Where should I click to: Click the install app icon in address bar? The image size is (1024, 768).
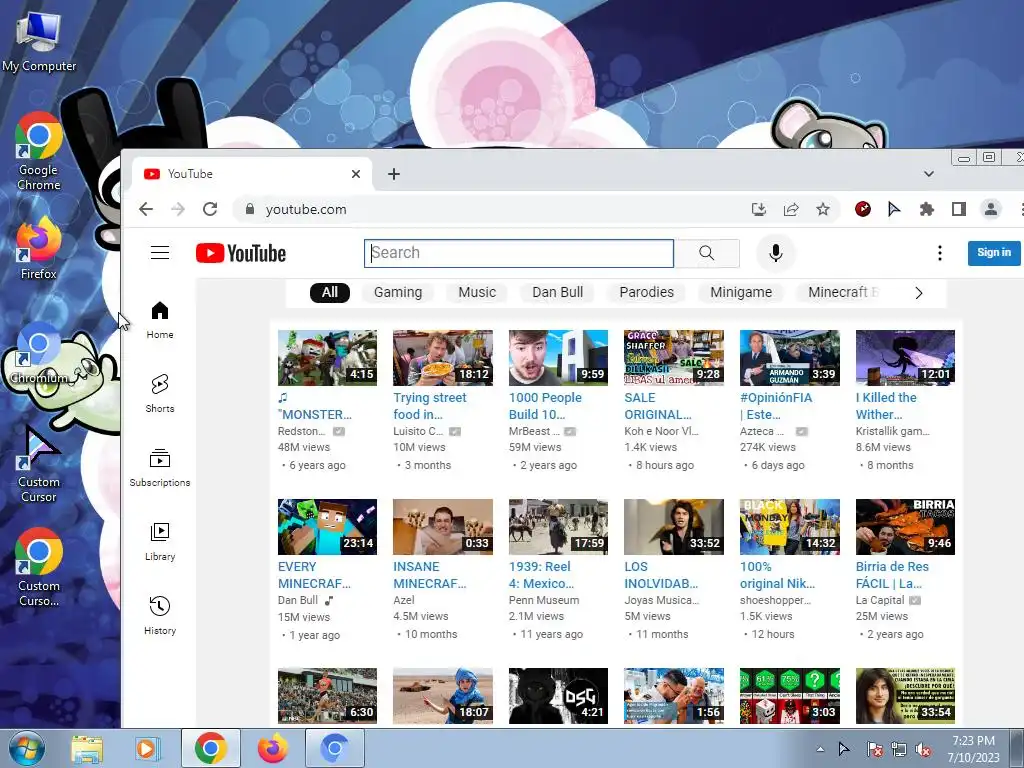point(759,209)
